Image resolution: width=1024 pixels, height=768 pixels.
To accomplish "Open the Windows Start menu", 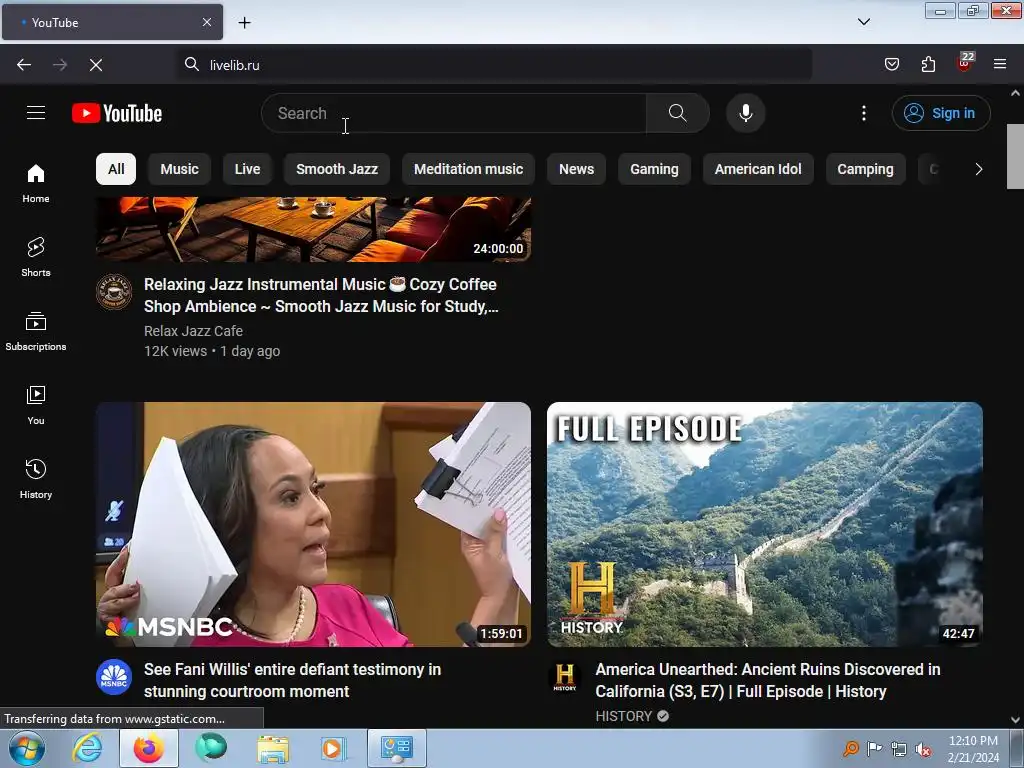I will tap(26, 748).
